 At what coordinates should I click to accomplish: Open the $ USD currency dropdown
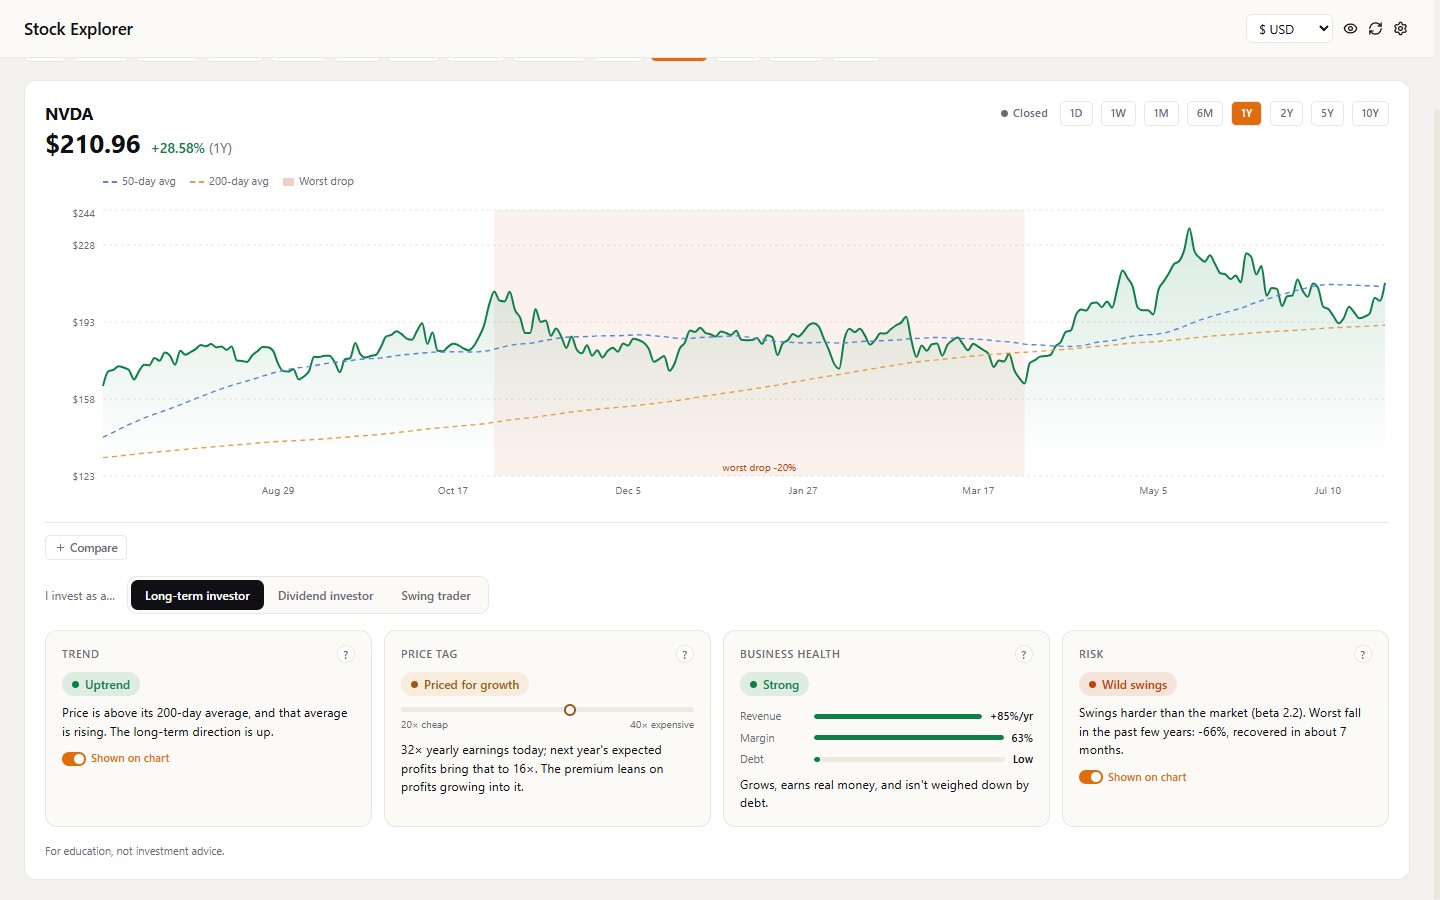coord(1289,29)
